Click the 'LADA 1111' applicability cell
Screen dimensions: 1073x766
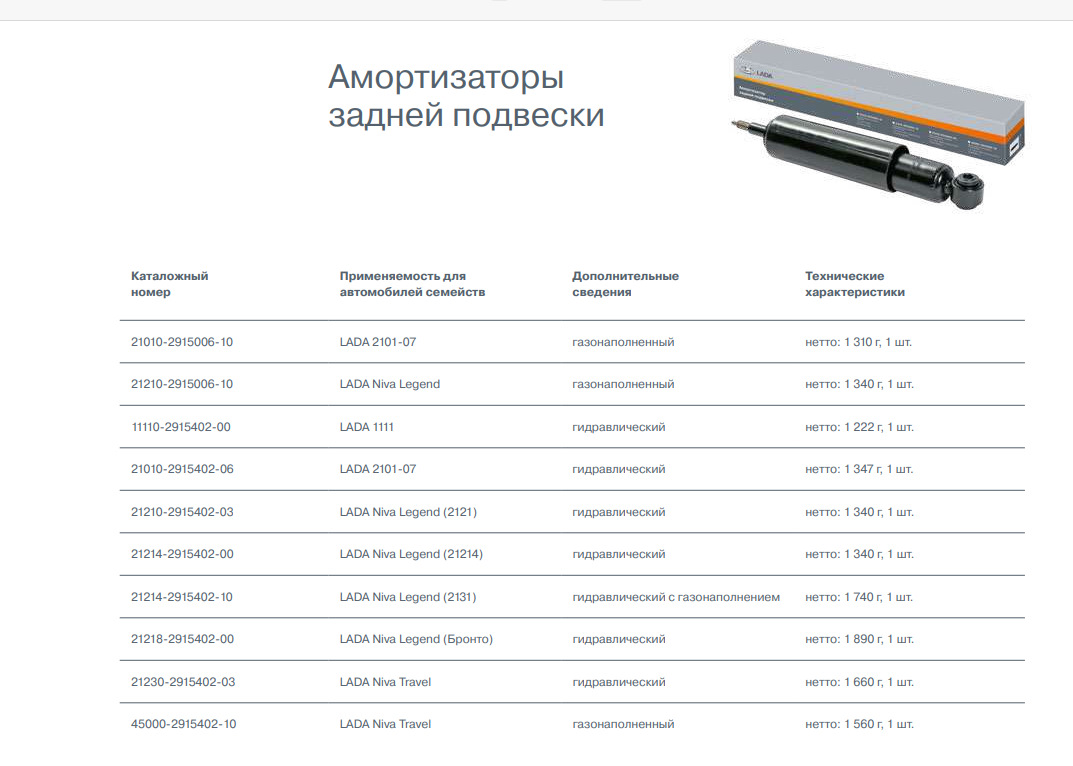[367, 427]
